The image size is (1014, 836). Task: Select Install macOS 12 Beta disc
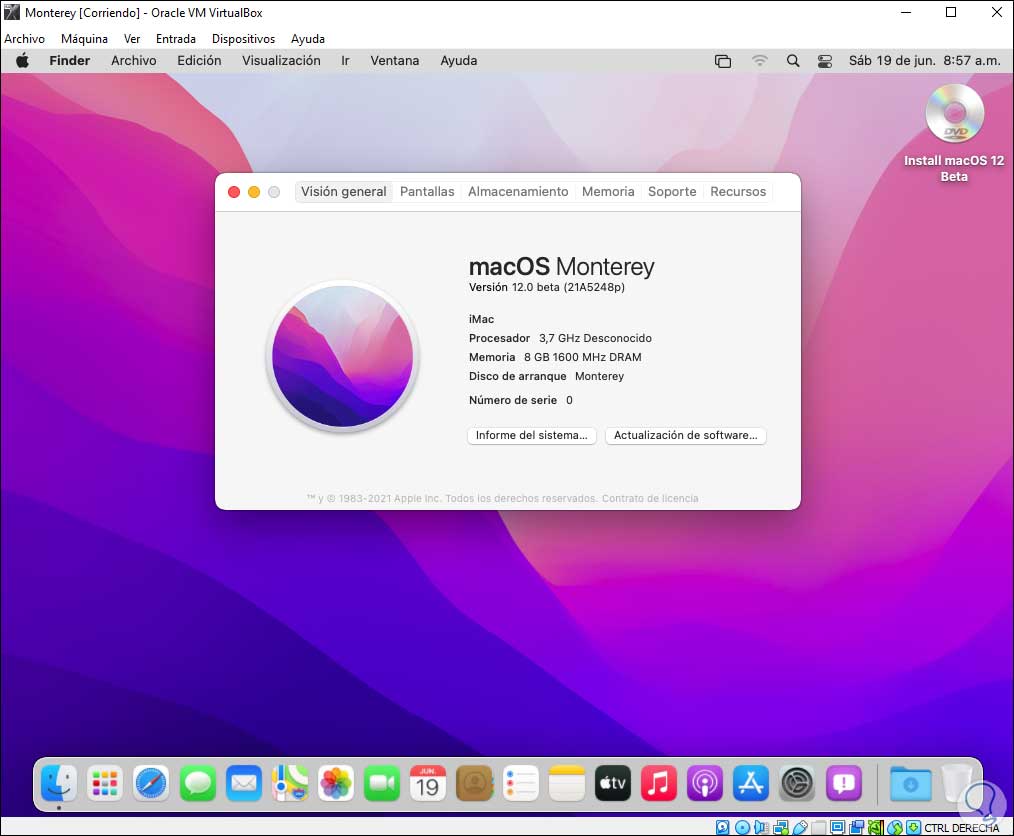coord(954,133)
